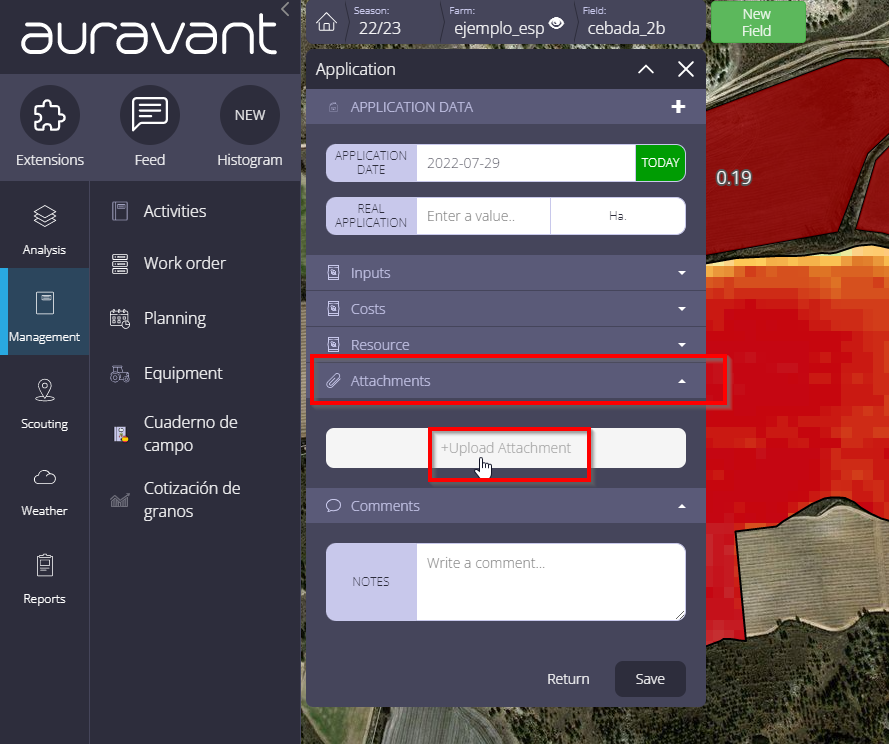
Task: Open the Ha. unit dropdown
Action: coord(618,216)
